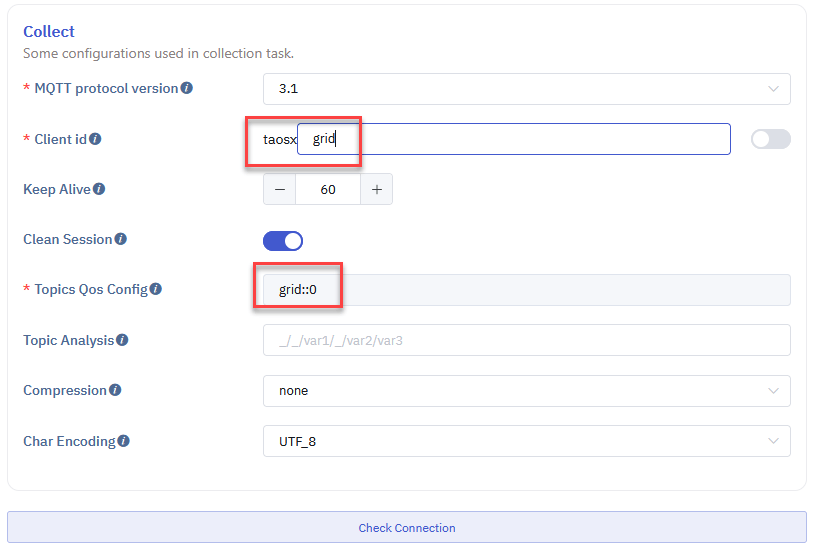Disable the Clean Session switch
Screen dimensions: 819x549
point(283,240)
